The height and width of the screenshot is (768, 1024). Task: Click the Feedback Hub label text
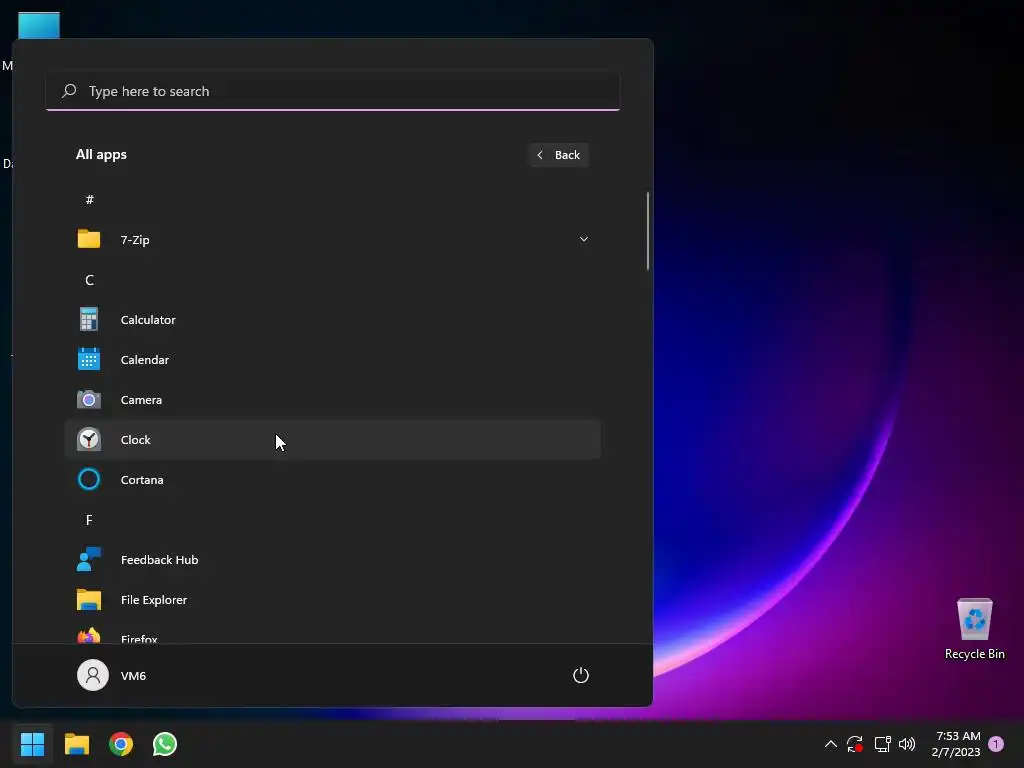coord(159,560)
